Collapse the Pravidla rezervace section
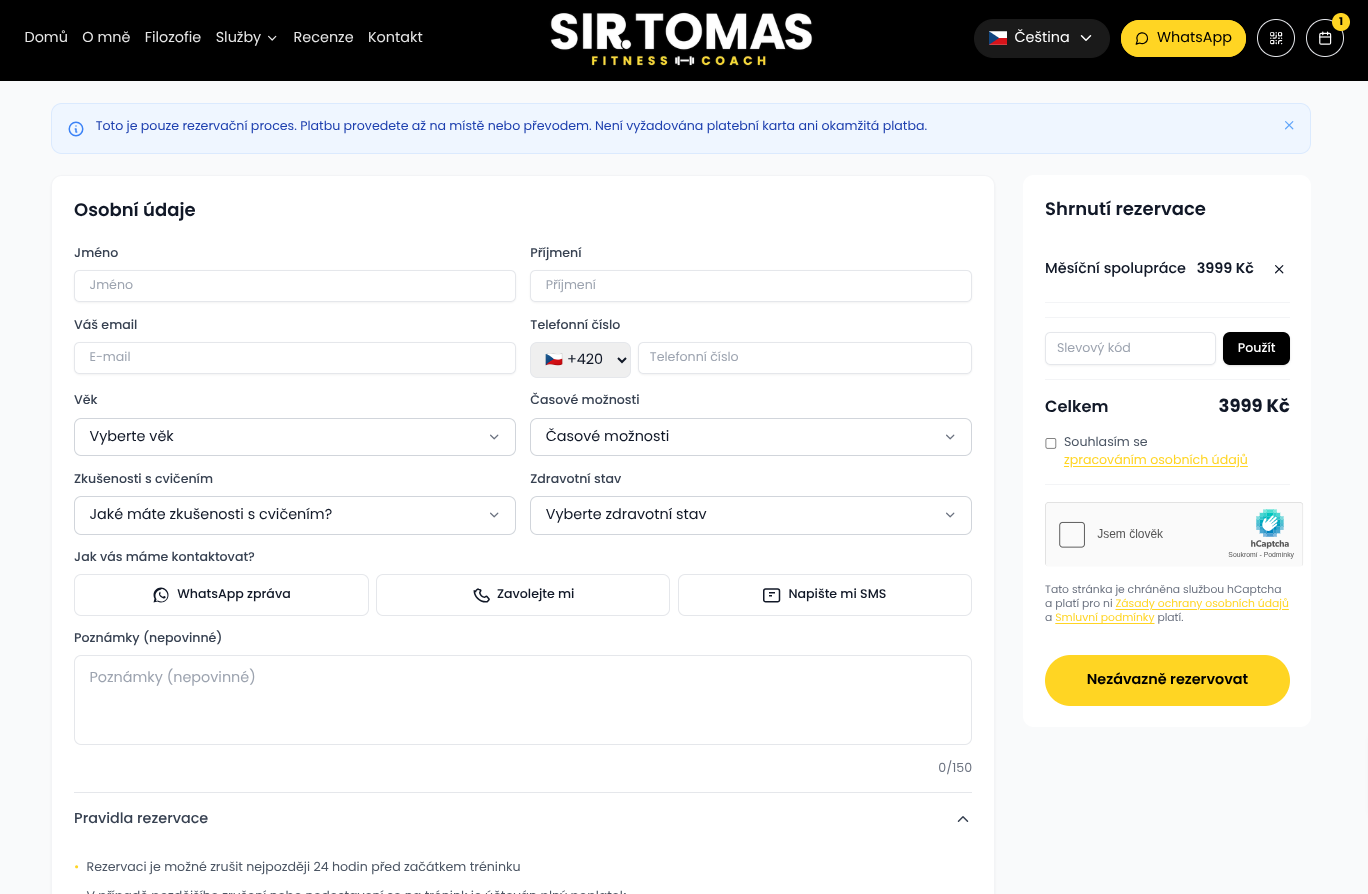The height and width of the screenshot is (894, 1368). point(962,819)
